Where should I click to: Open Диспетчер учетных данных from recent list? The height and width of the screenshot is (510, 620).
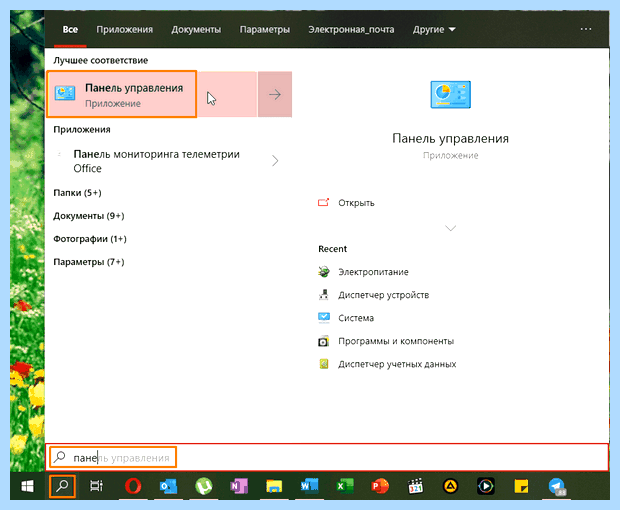pos(397,364)
